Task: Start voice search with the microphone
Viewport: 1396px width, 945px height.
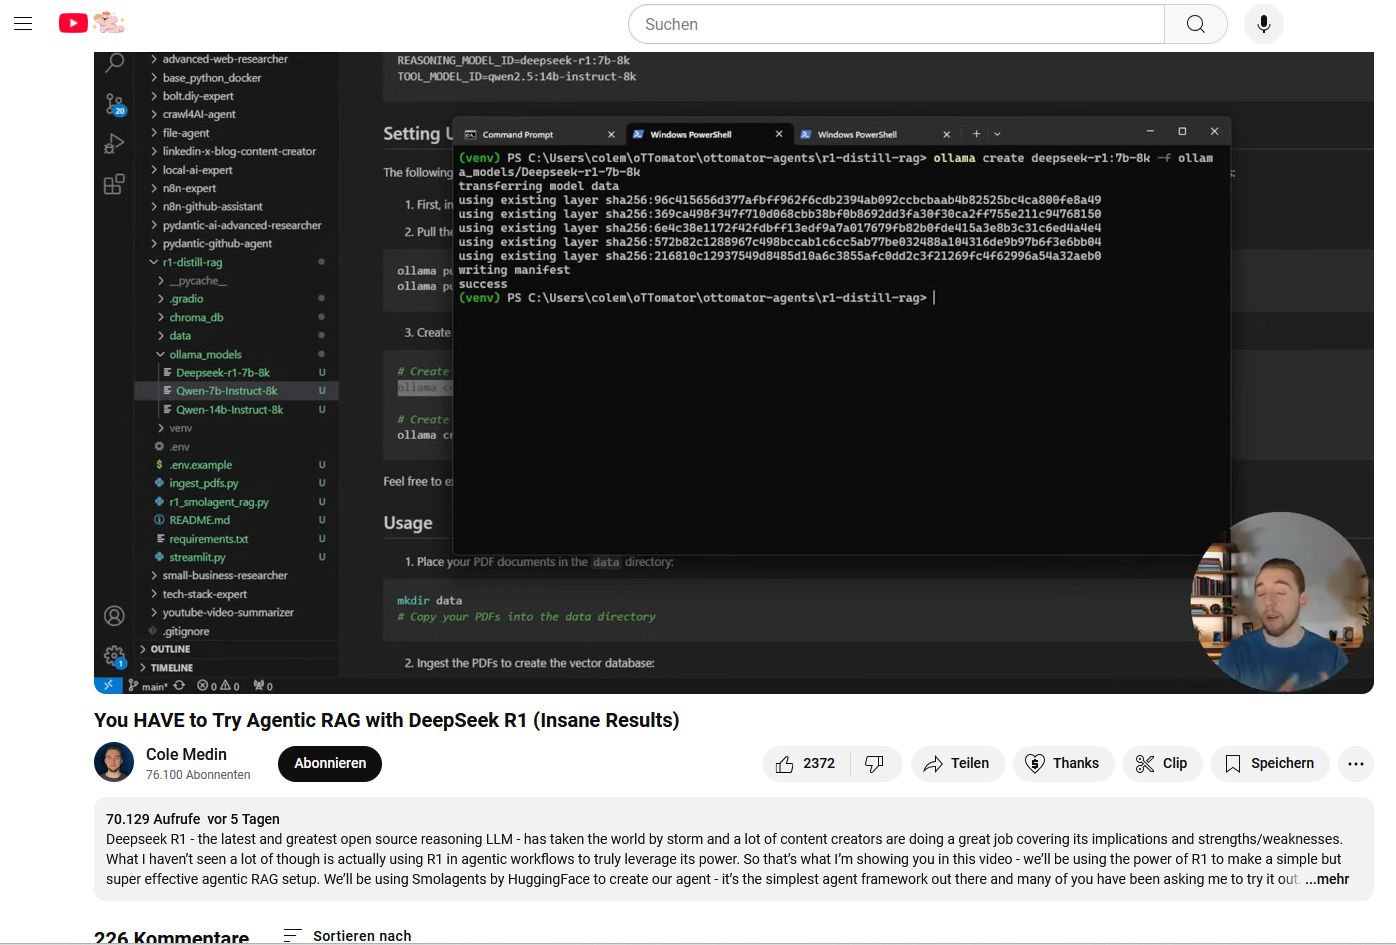Action: tap(1264, 24)
